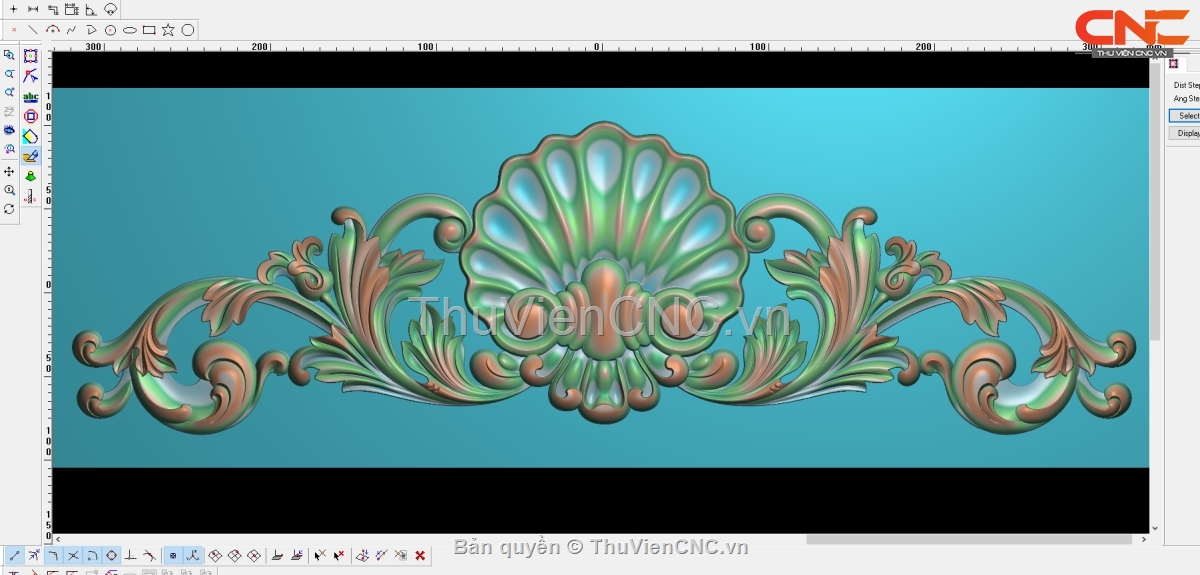Click the second diamond grid icon
The image size is (1200, 575).
[234, 555]
